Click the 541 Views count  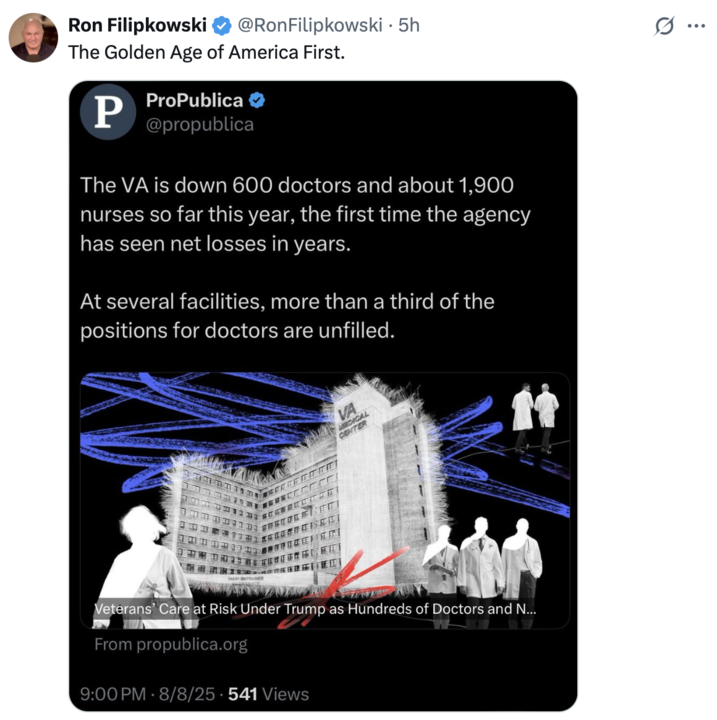coord(268,694)
